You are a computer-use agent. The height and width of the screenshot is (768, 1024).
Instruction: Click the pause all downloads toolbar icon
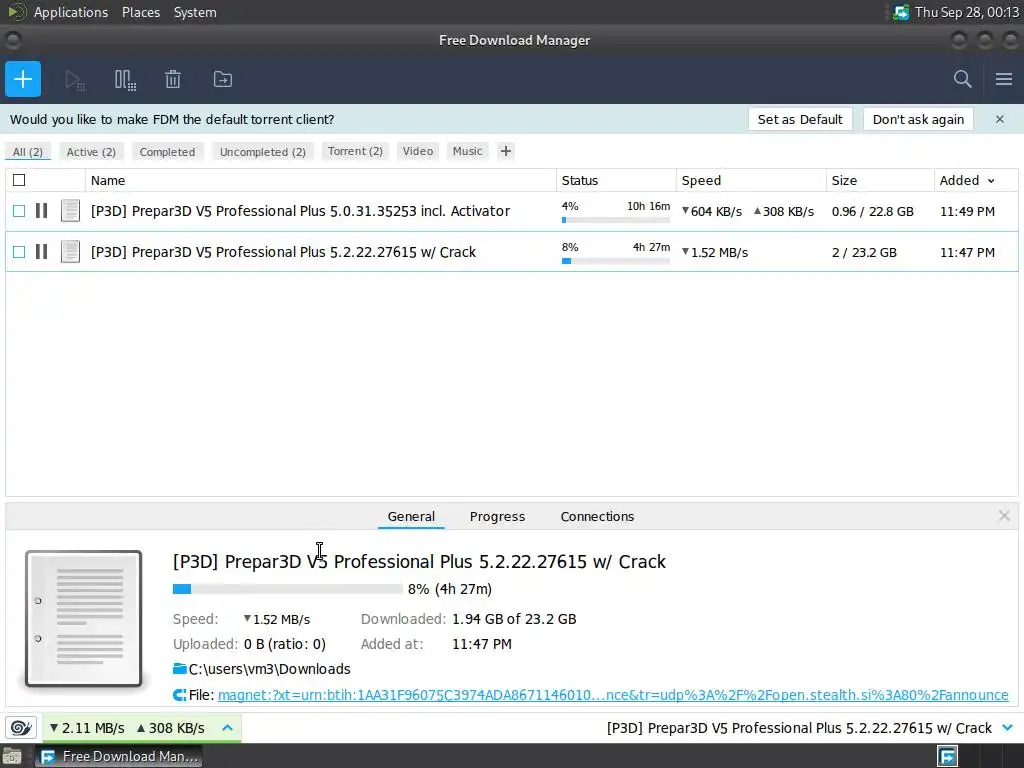click(x=125, y=80)
